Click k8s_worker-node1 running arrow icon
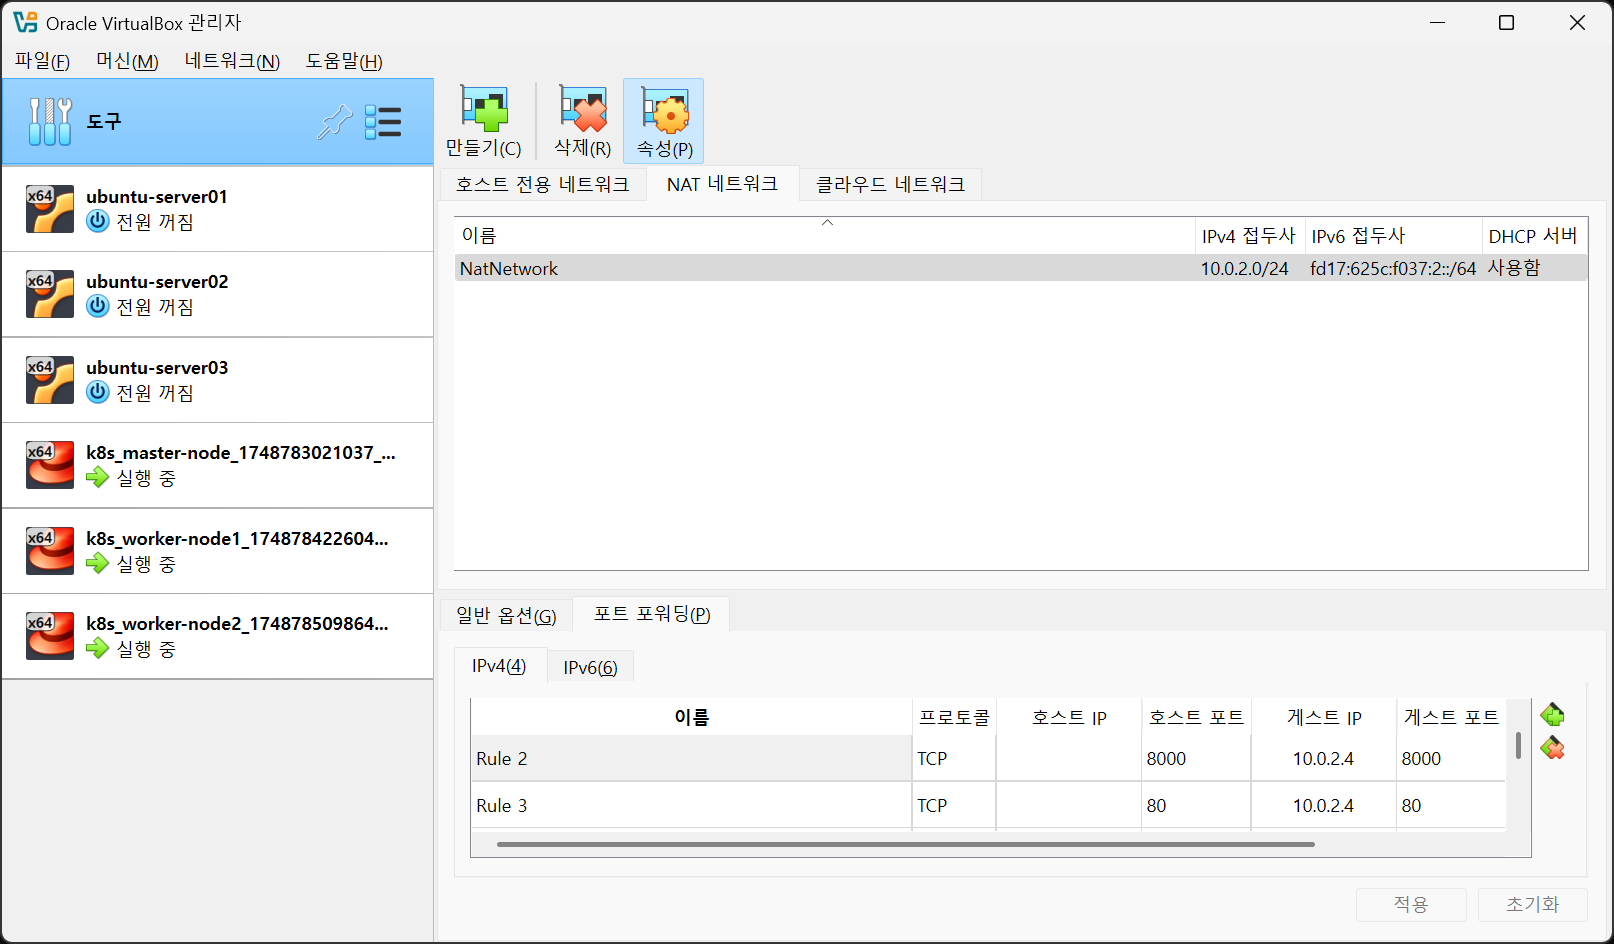 98,563
